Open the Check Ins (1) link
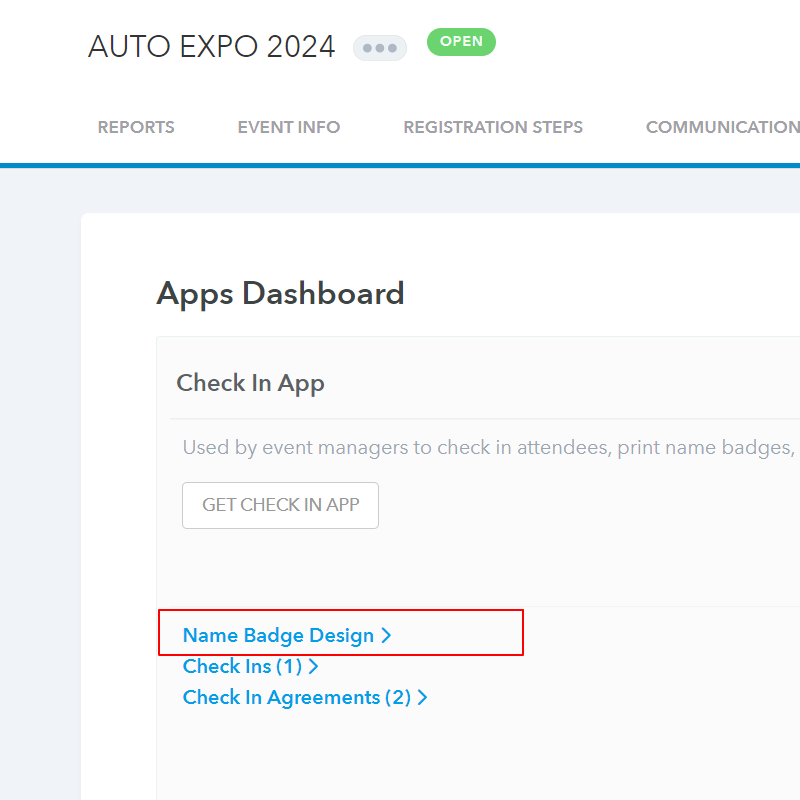The height and width of the screenshot is (800, 800). click(242, 666)
